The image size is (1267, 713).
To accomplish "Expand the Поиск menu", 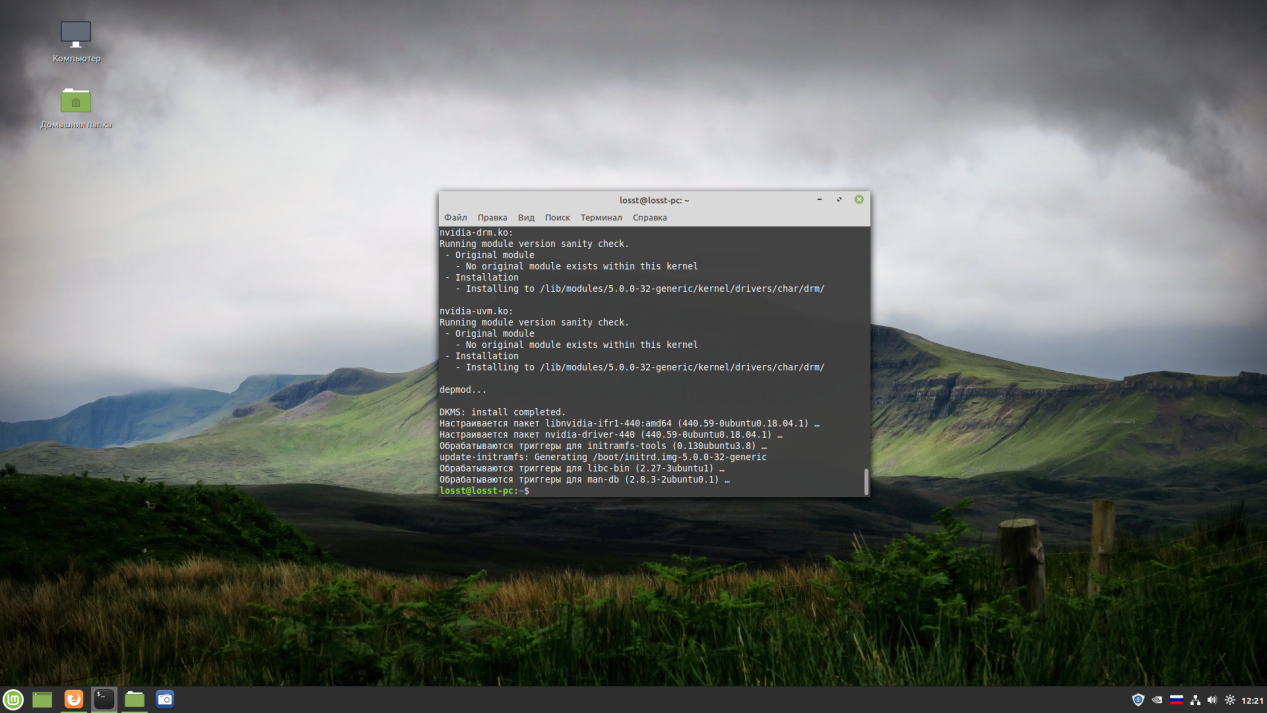I will click(x=557, y=217).
